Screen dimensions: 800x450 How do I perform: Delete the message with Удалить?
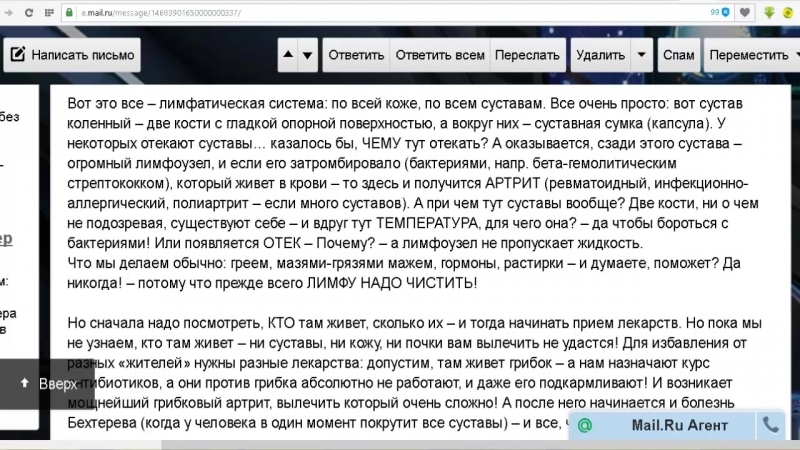tap(601, 55)
